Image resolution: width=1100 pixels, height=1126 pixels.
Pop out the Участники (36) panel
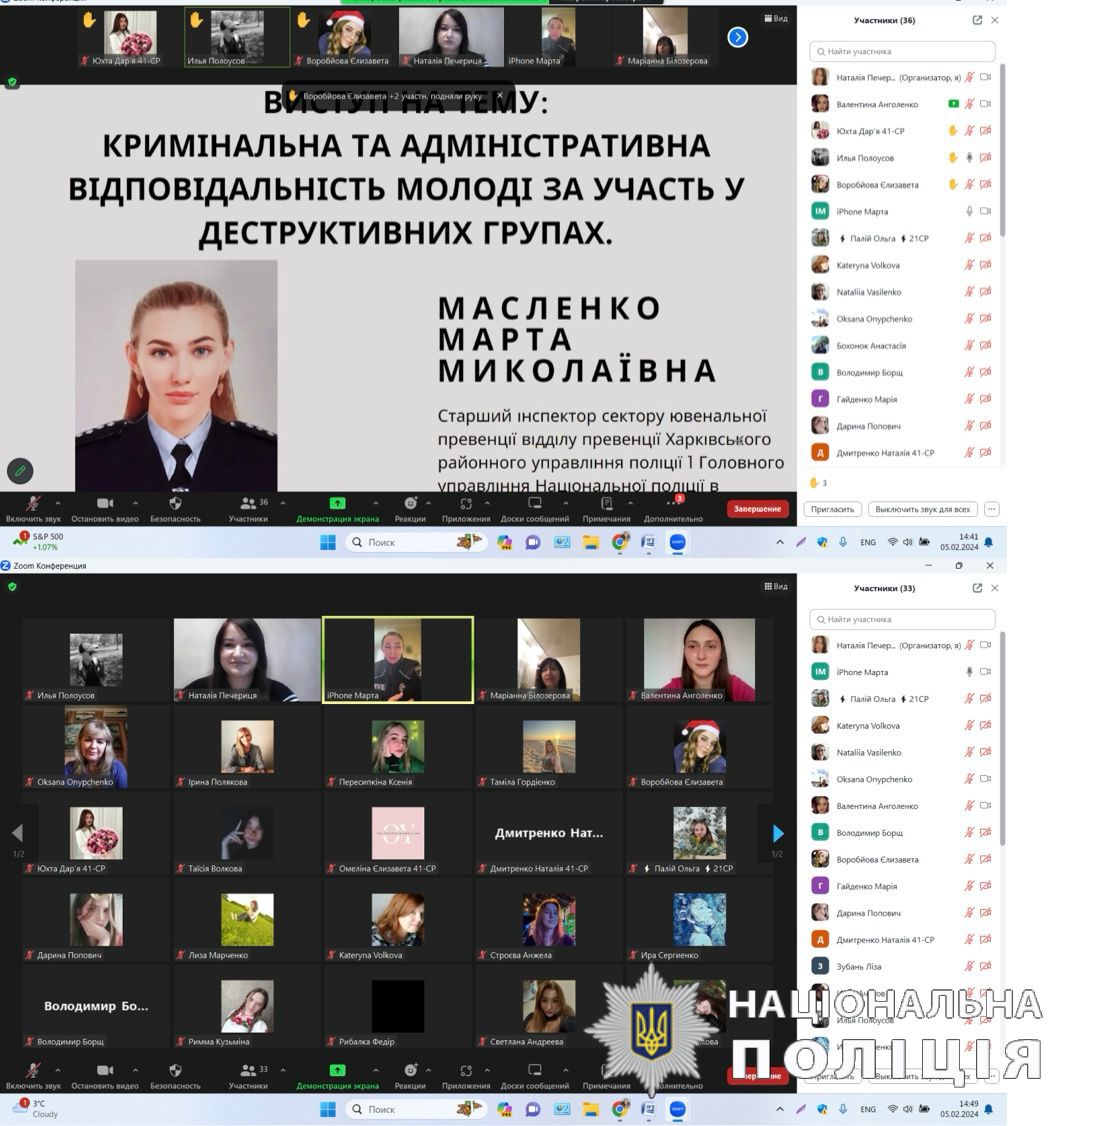click(x=977, y=20)
